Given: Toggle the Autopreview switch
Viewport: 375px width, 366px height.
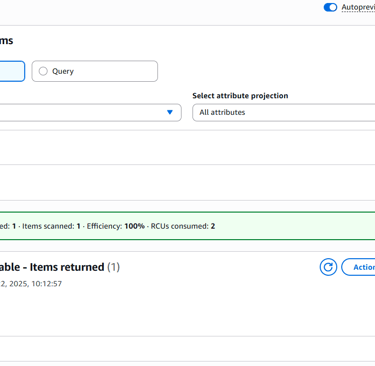Looking at the screenshot, I should point(330,7).
